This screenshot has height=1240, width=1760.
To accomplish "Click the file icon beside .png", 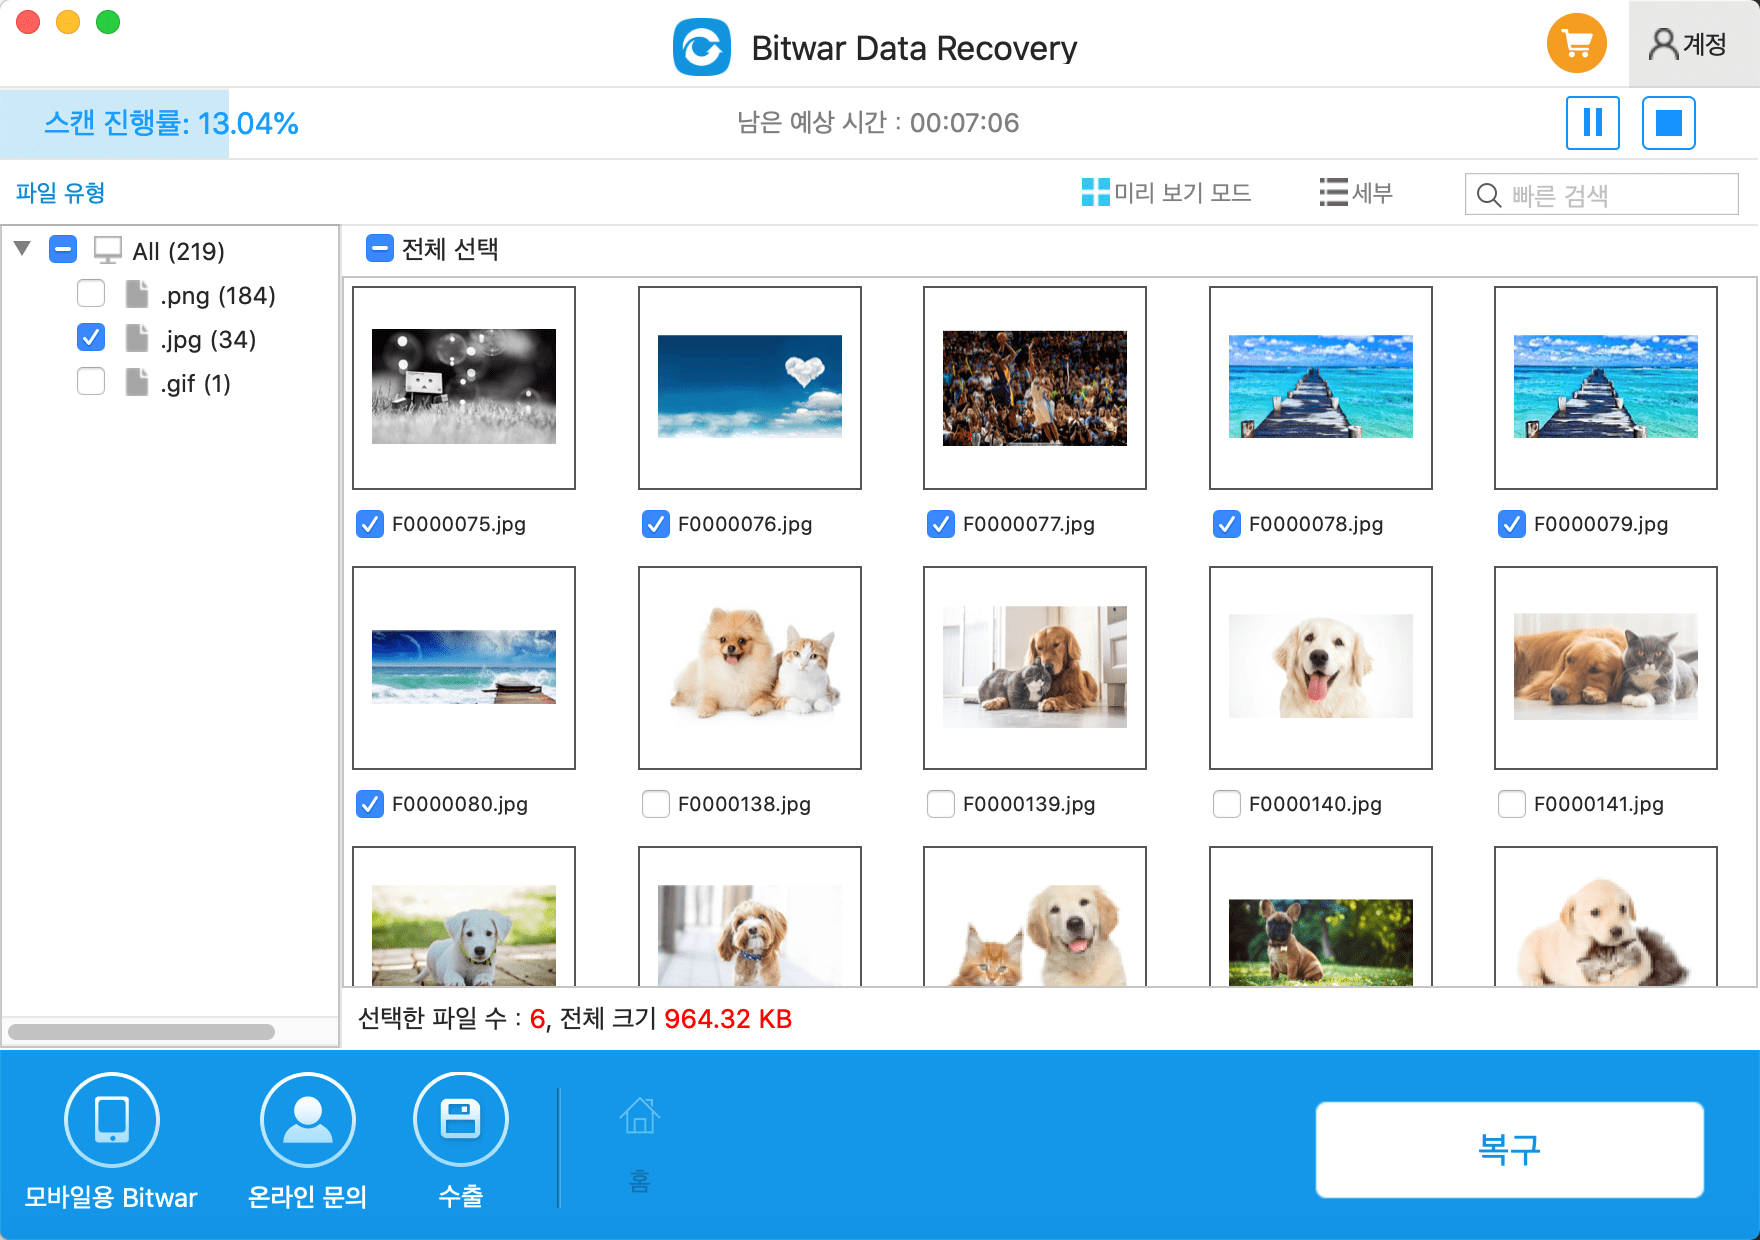I will point(137,294).
